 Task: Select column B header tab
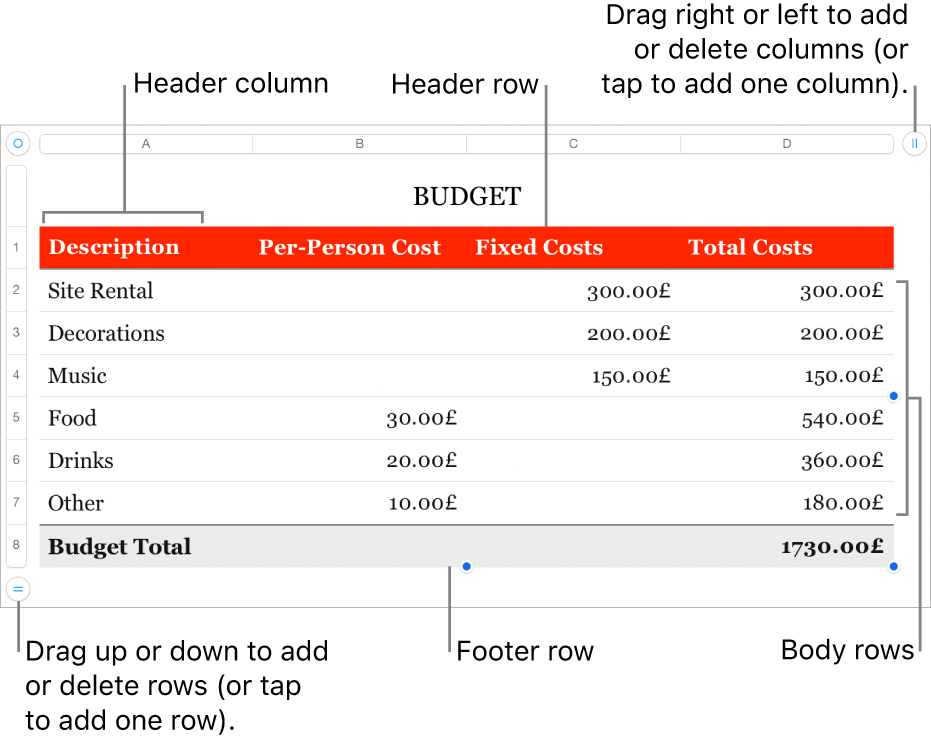click(x=360, y=144)
